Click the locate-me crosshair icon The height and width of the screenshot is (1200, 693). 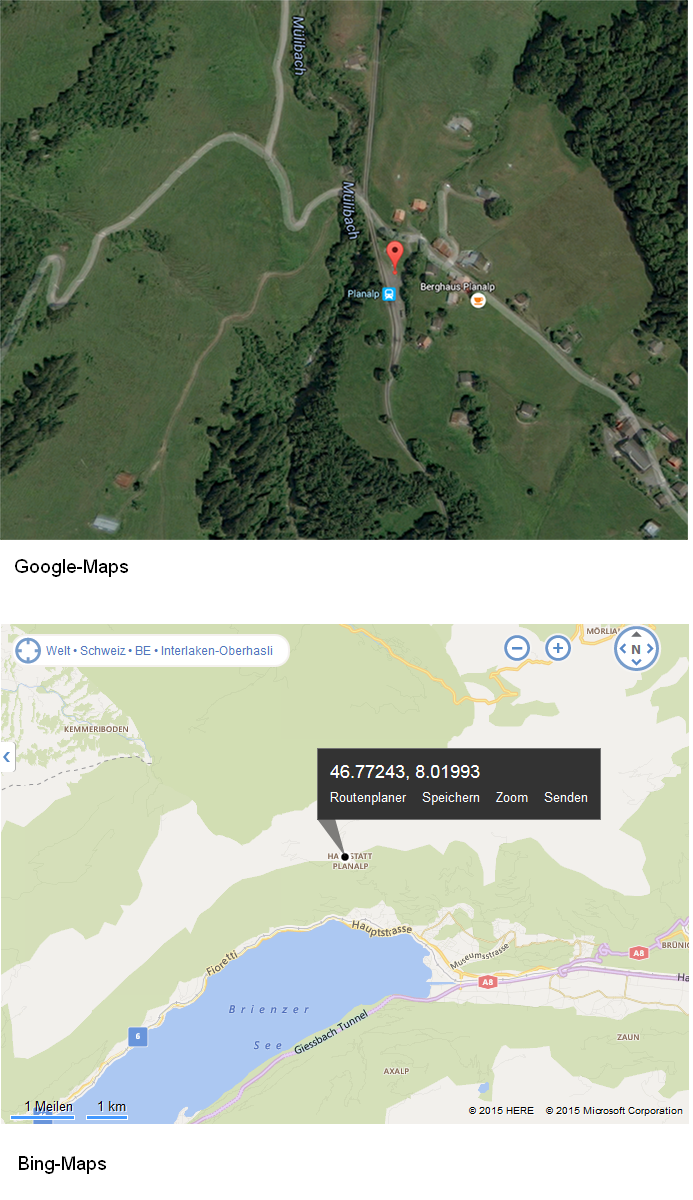[x=27, y=651]
